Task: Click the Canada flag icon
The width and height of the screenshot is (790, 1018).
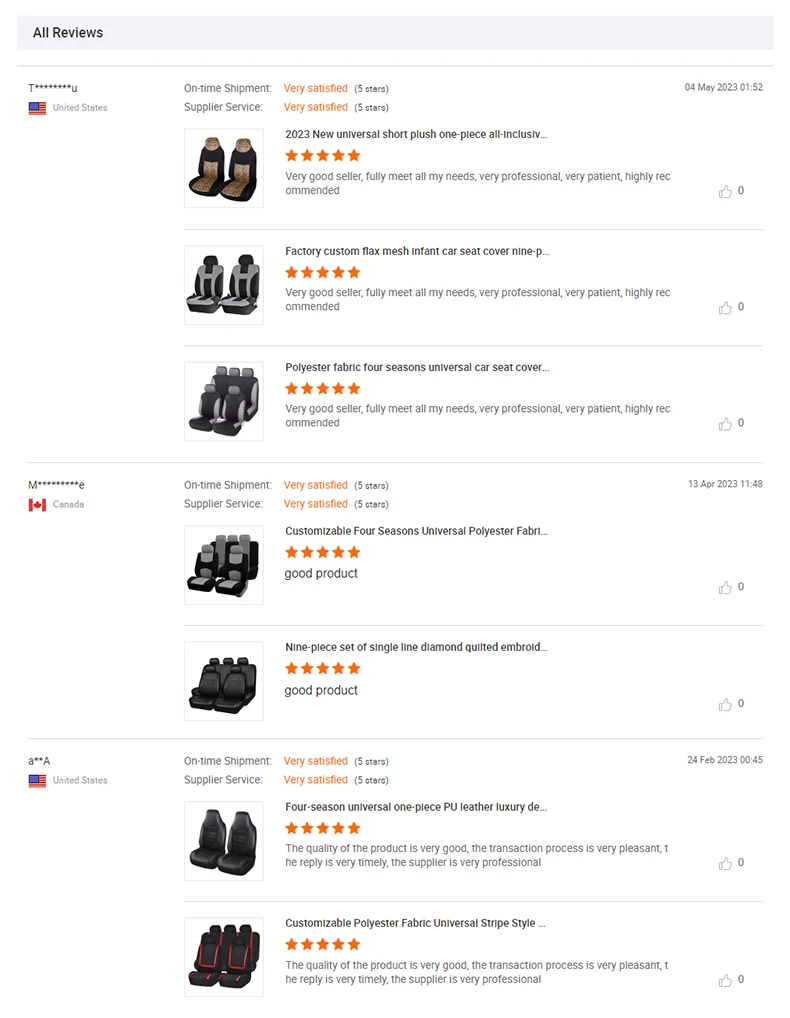Action: click(x=37, y=505)
